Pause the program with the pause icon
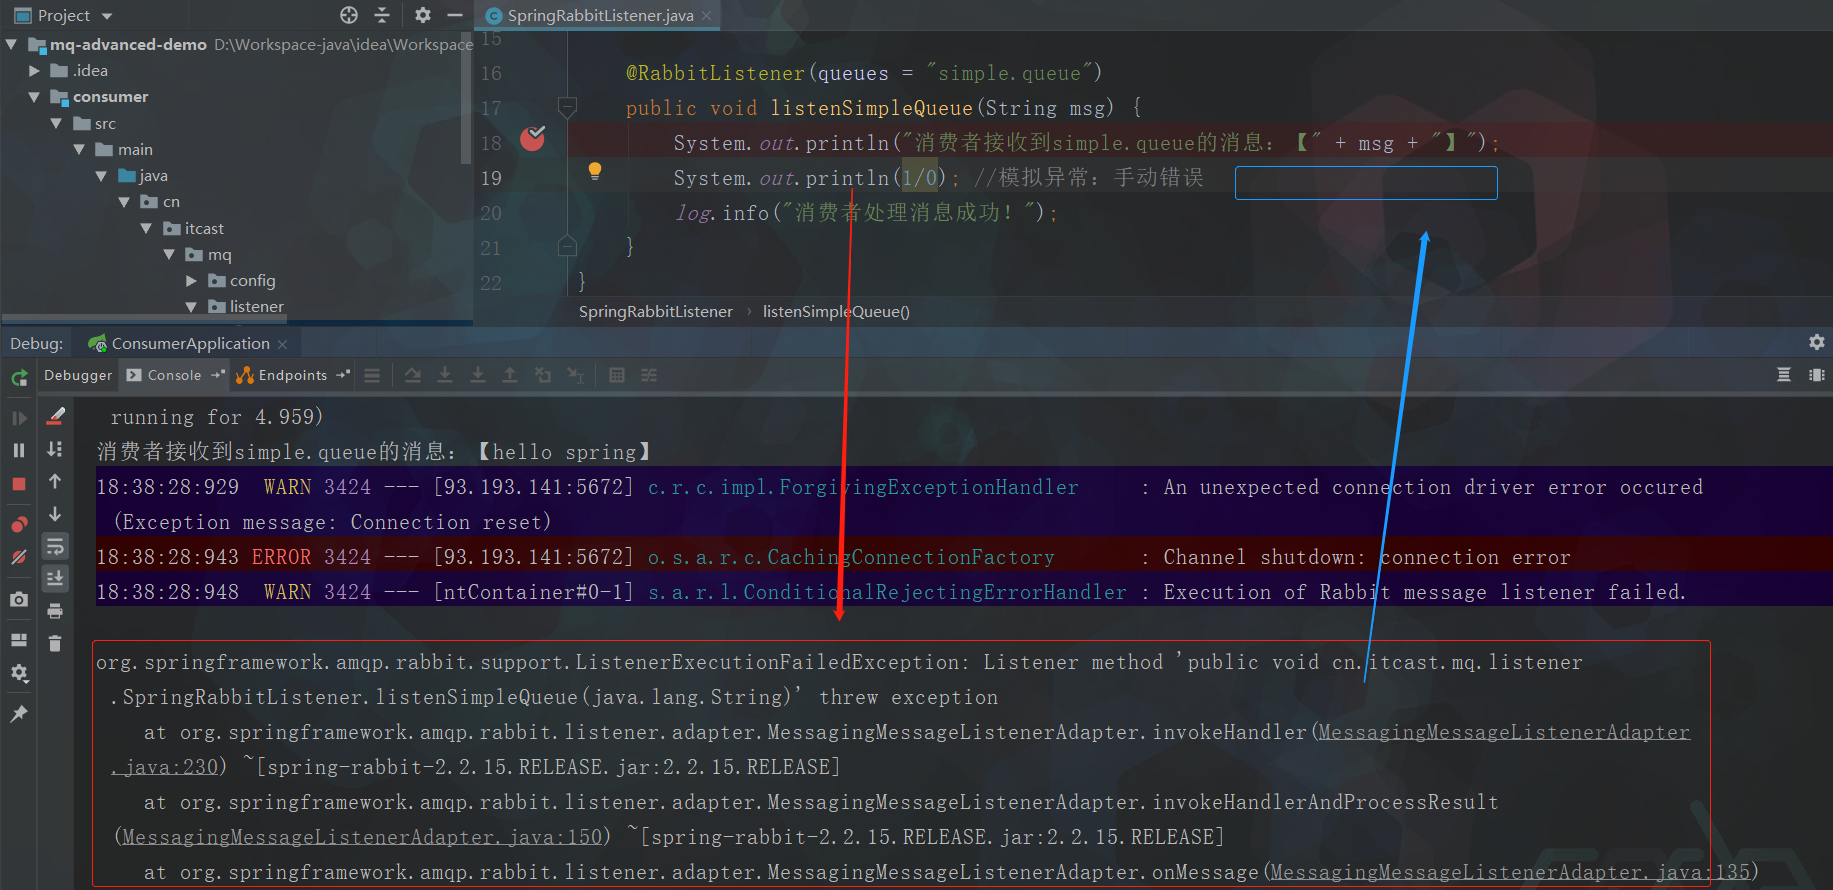The width and height of the screenshot is (1833, 890). (19, 451)
